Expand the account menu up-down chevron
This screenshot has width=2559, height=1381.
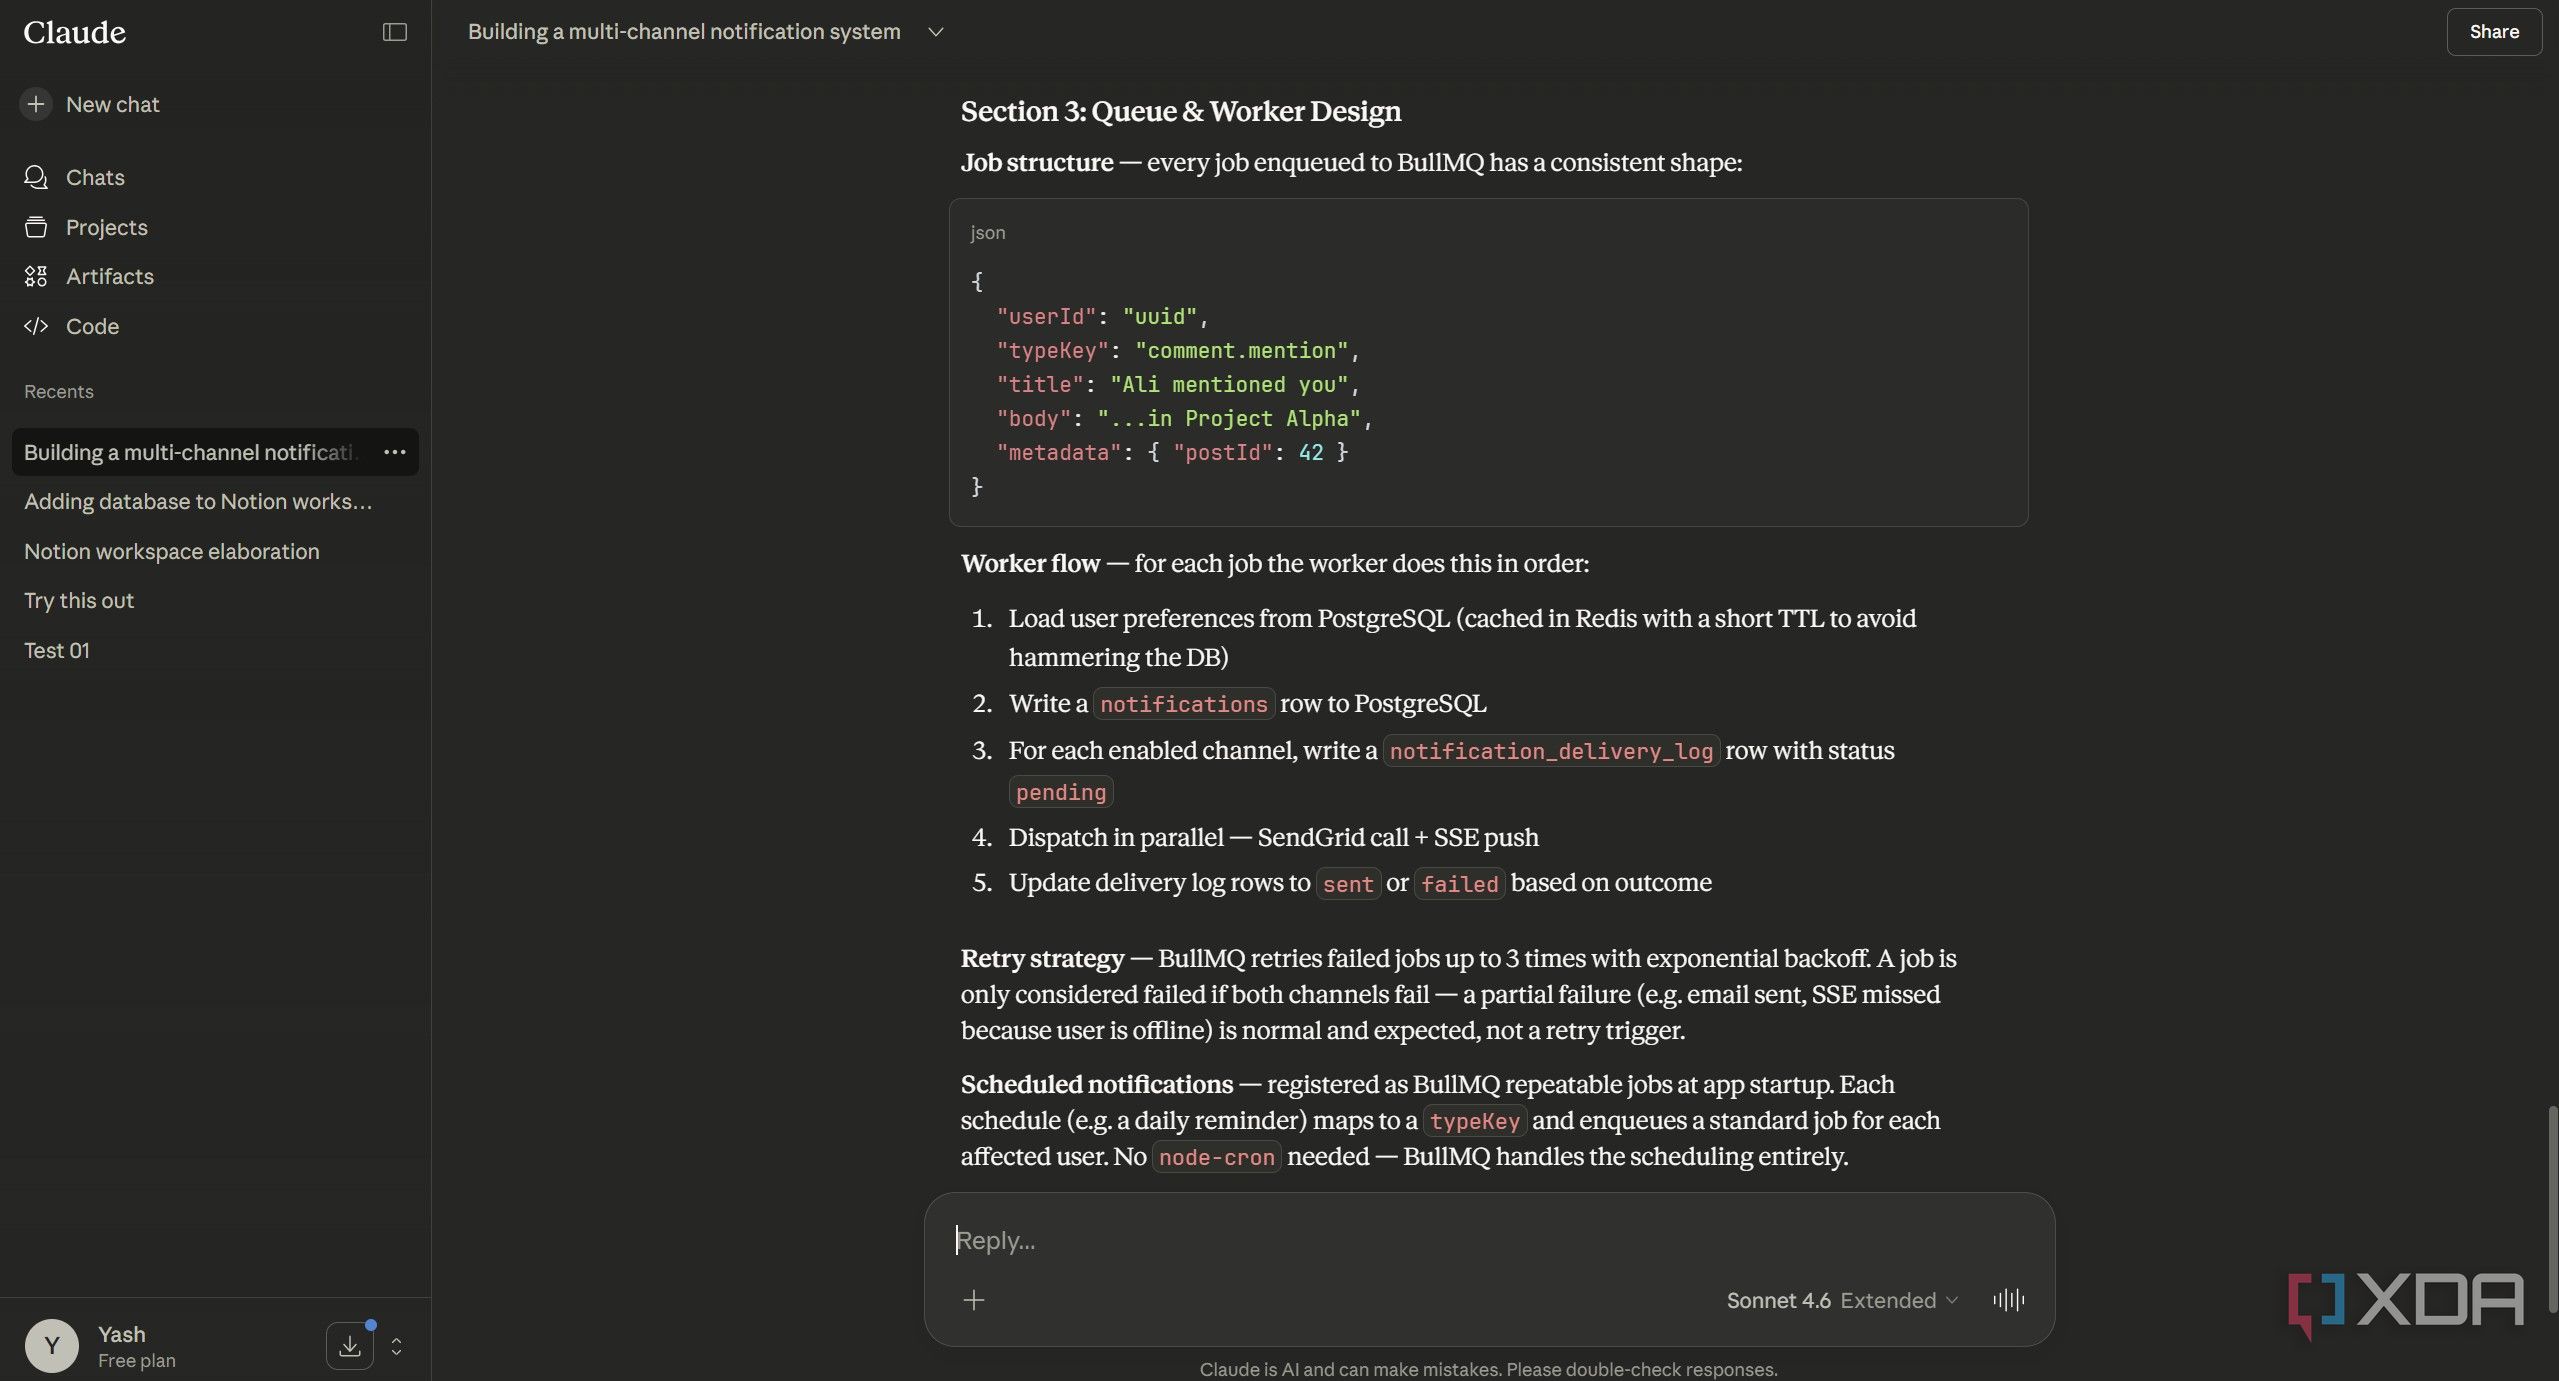[397, 1346]
